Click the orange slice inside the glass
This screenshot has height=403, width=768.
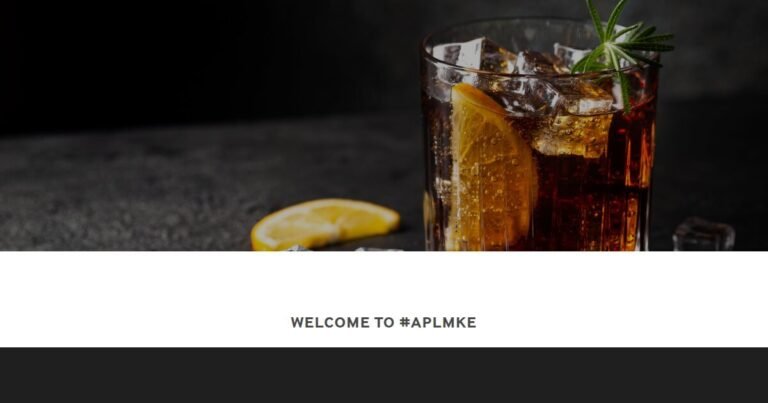491,166
